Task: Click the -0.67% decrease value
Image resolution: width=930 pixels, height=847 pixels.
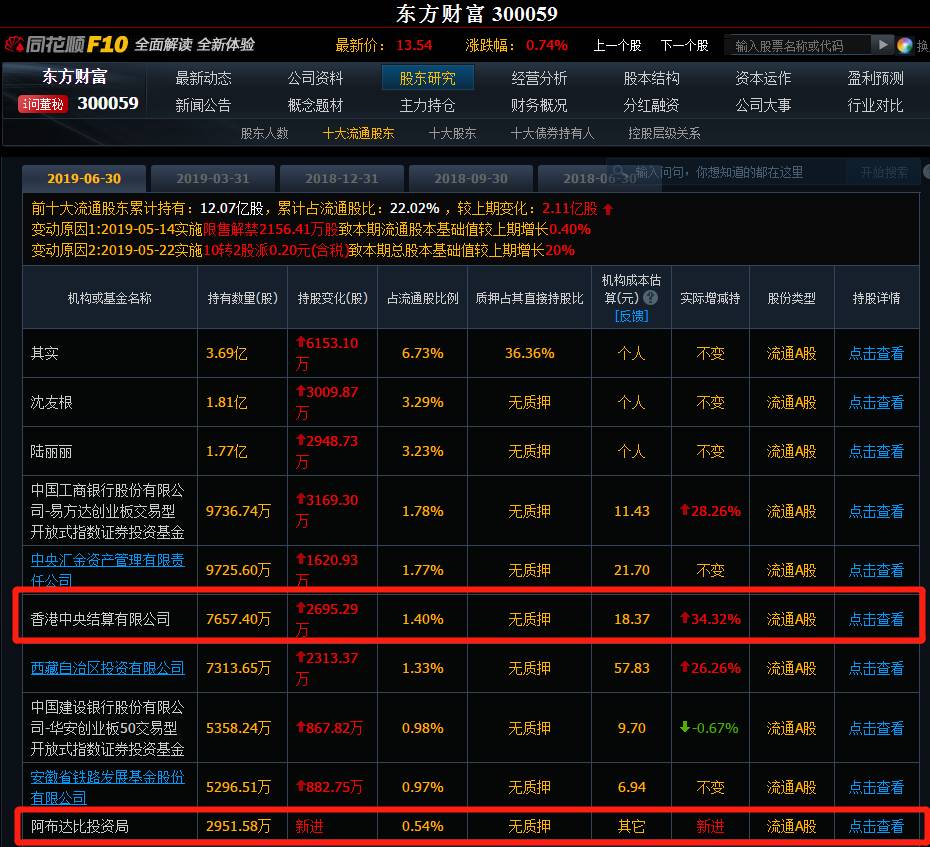Action: 709,728
